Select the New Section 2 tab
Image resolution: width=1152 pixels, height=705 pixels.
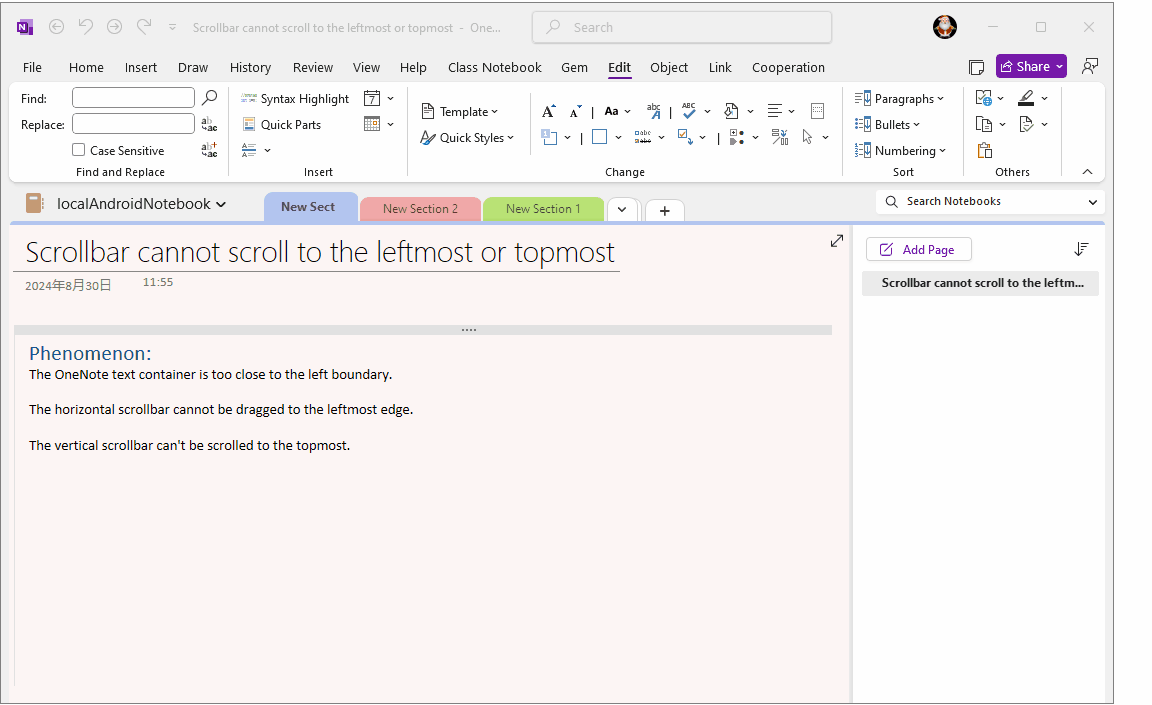420,209
